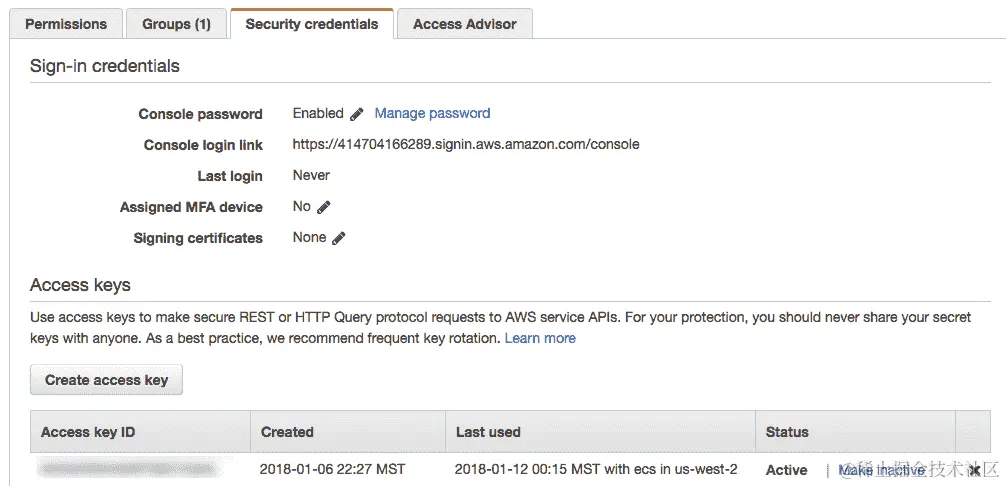Click the console login link URL
The width and height of the screenshot is (1006, 486).
[x=466, y=144]
